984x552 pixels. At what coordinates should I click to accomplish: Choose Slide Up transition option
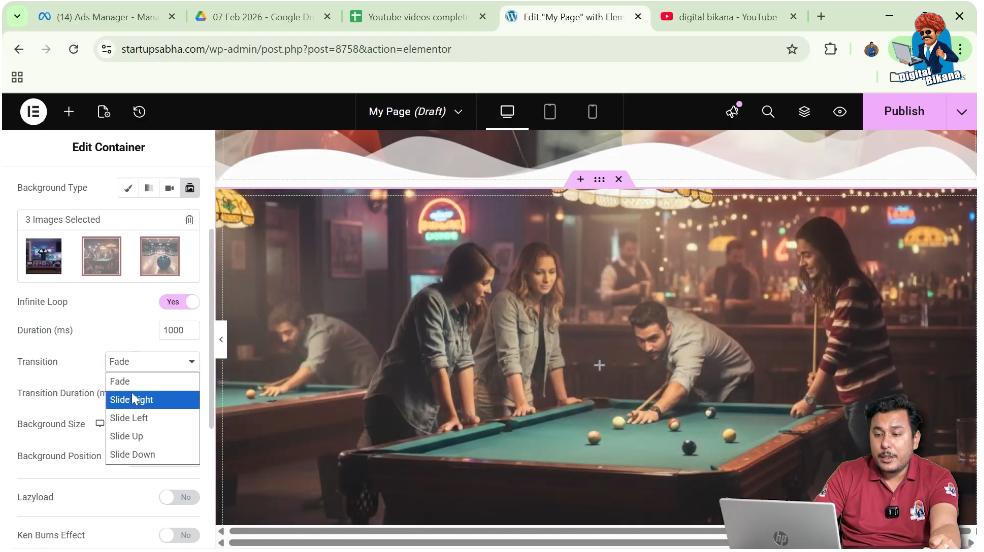152,436
